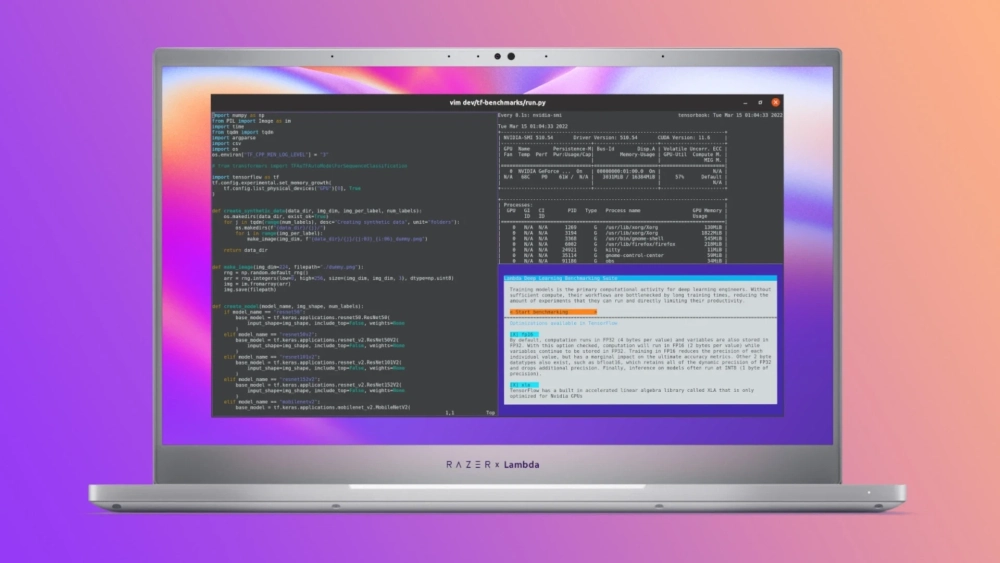Click the 'import numpy as np' line
Image resolution: width=1000 pixels, height=563 pixels.
[240, 115]
